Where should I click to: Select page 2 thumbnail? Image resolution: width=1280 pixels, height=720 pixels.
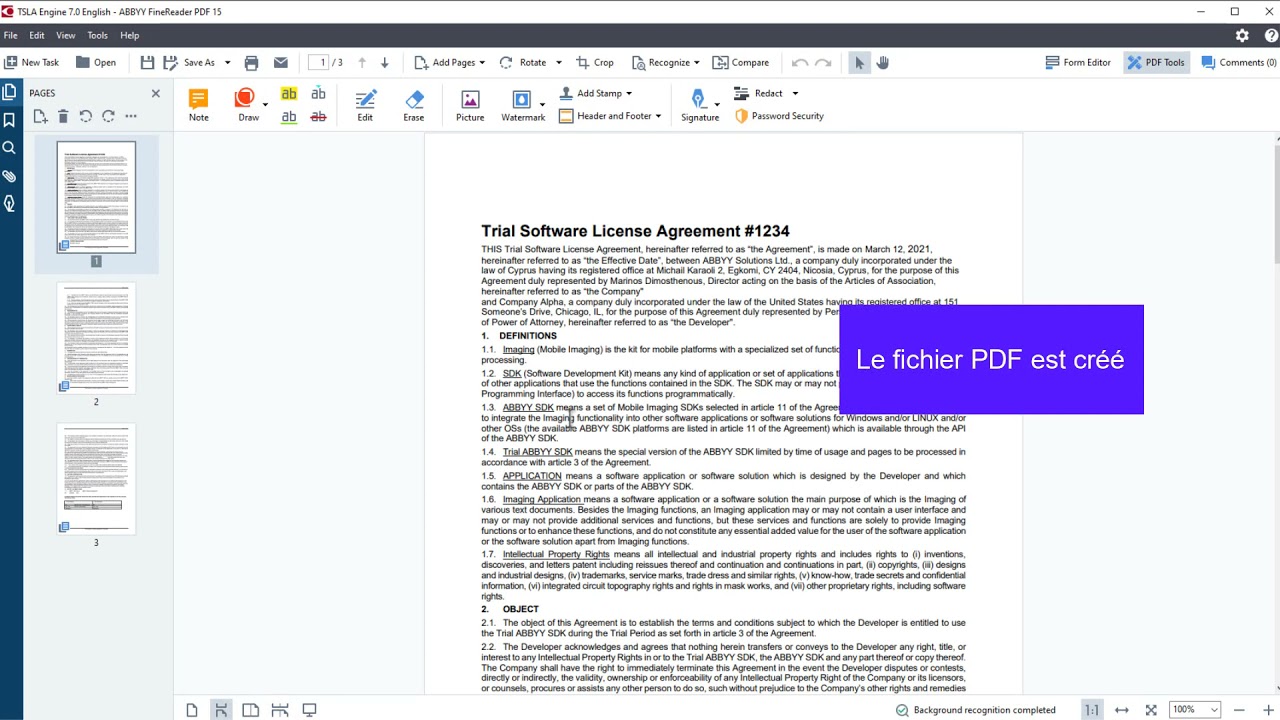pyautogui.click(x=96, y=338)
